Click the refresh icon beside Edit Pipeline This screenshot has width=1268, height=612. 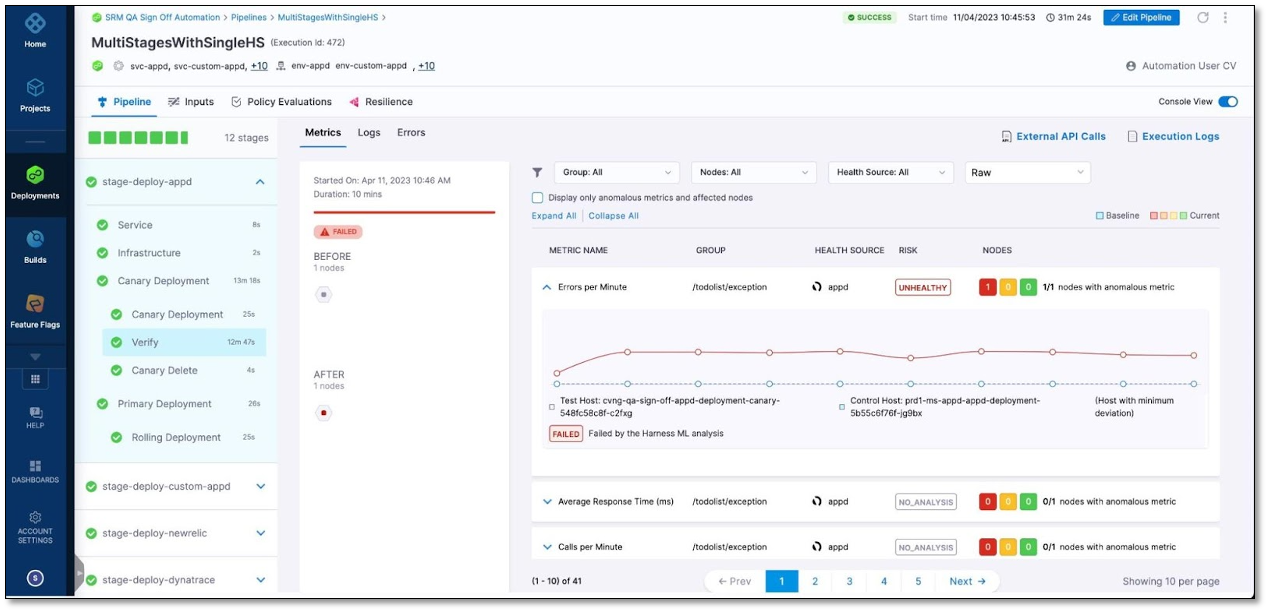1203,17
